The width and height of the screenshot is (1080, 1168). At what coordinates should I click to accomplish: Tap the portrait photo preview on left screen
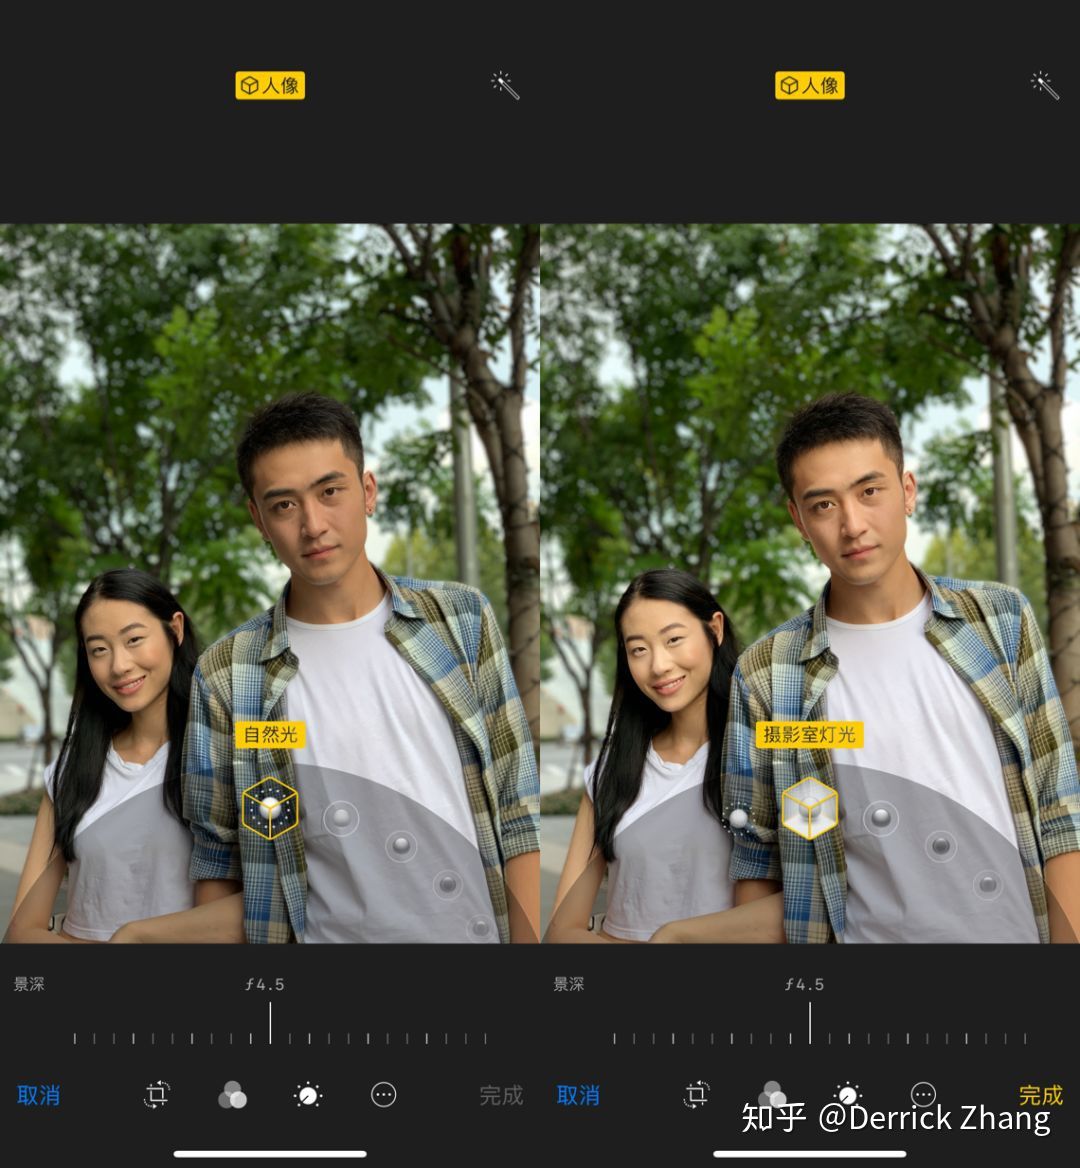(x=270, y=583)
